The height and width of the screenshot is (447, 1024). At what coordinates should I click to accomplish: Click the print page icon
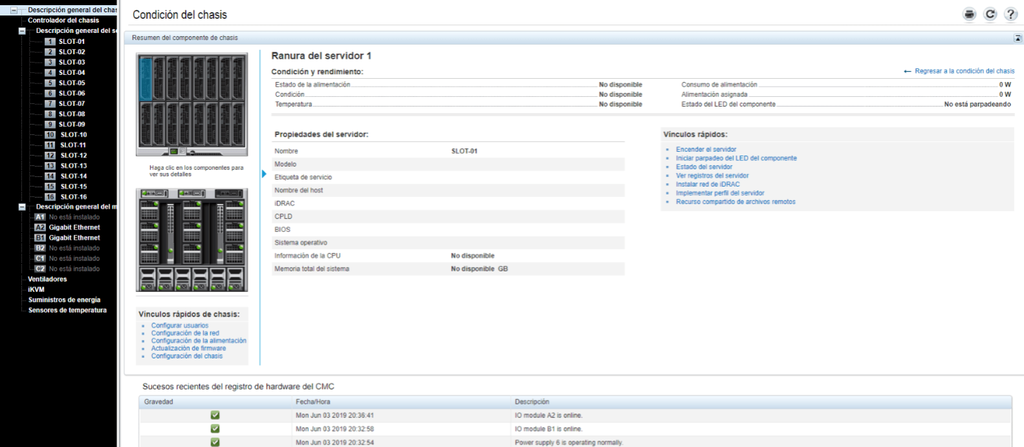(968, 14)
